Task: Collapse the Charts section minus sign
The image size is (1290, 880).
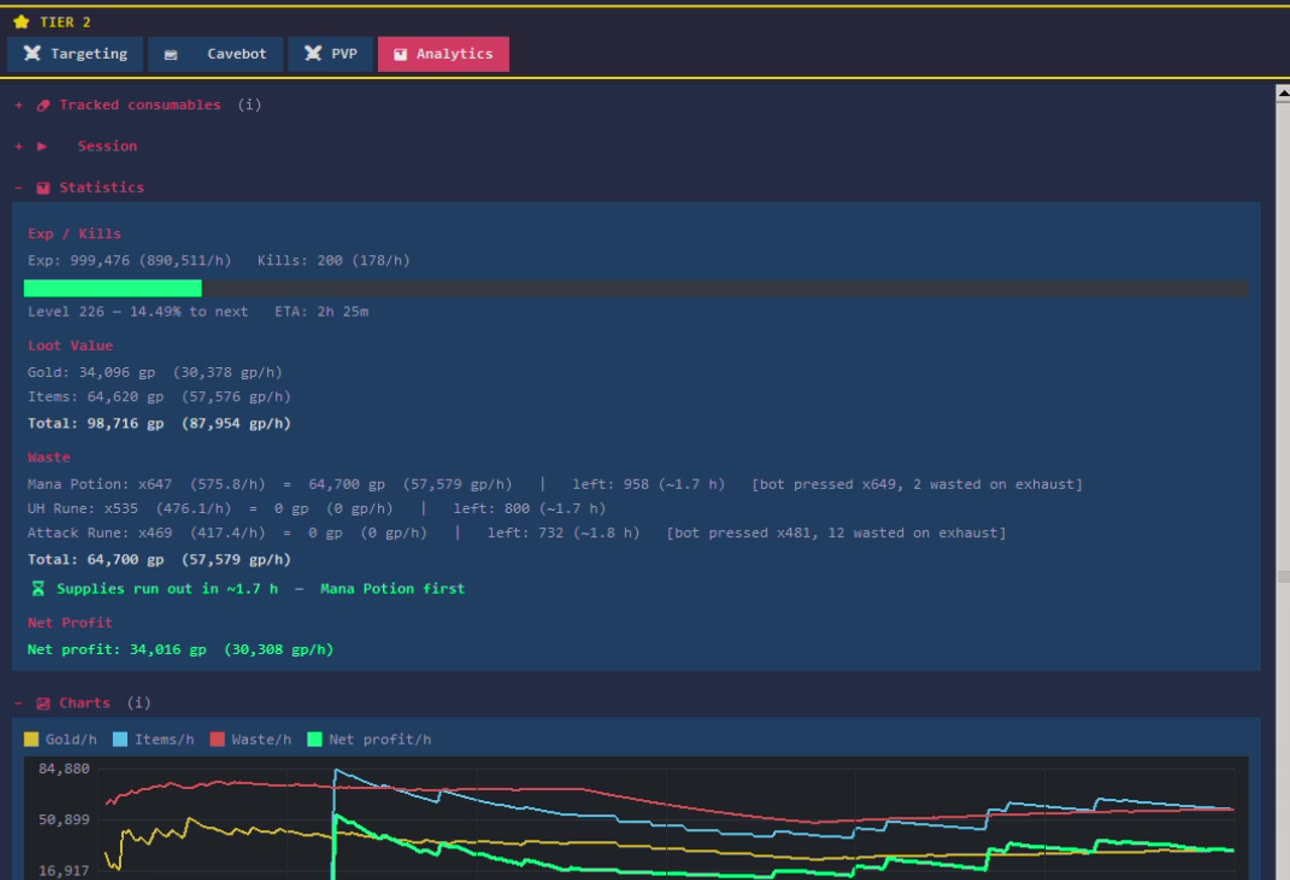Action: click(x=19, y=703)
